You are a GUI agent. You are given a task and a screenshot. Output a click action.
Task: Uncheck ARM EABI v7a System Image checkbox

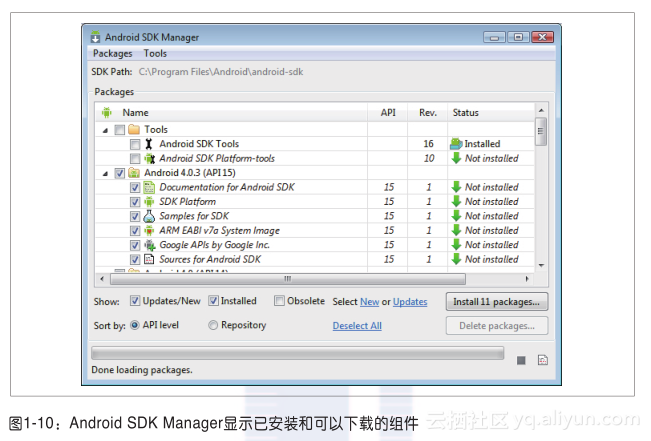click(x=135, y=231)
